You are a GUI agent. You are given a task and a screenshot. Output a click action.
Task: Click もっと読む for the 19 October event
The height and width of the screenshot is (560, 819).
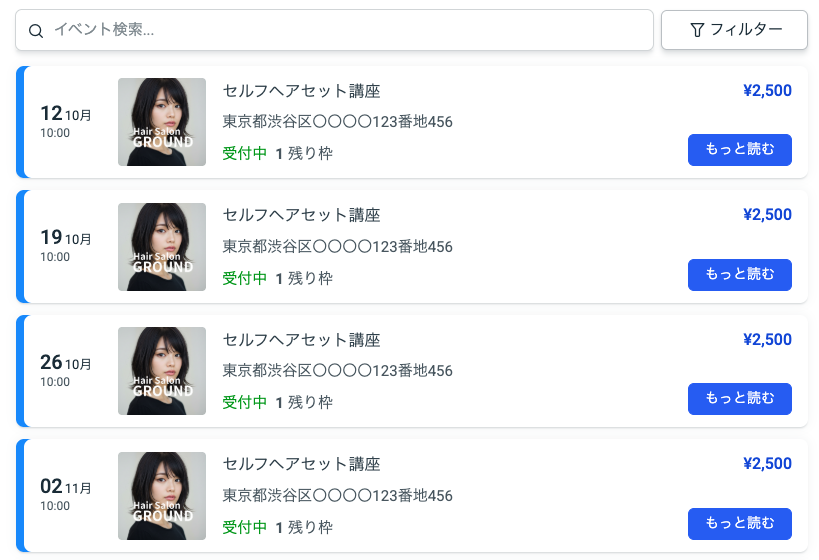739,275
